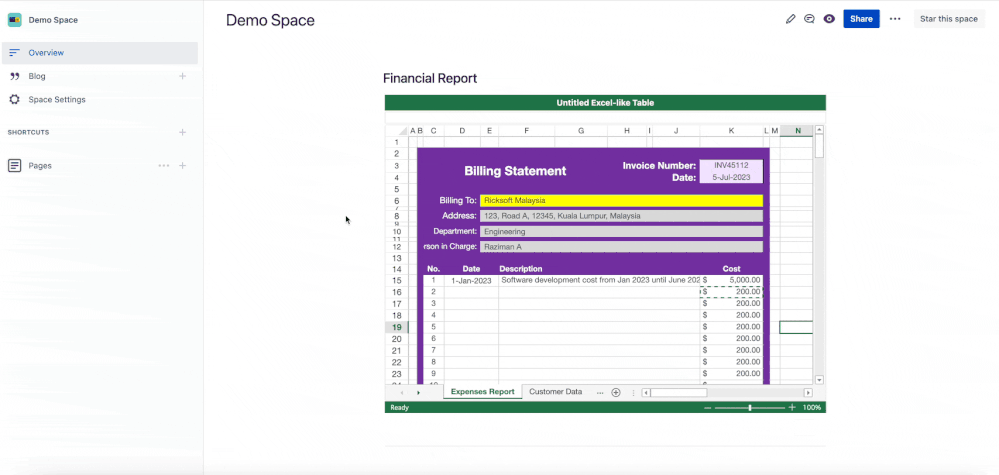Select the yellow Ricksoft Malaysia cell
This screenshot has height=475, width=999.
[621, 201]
